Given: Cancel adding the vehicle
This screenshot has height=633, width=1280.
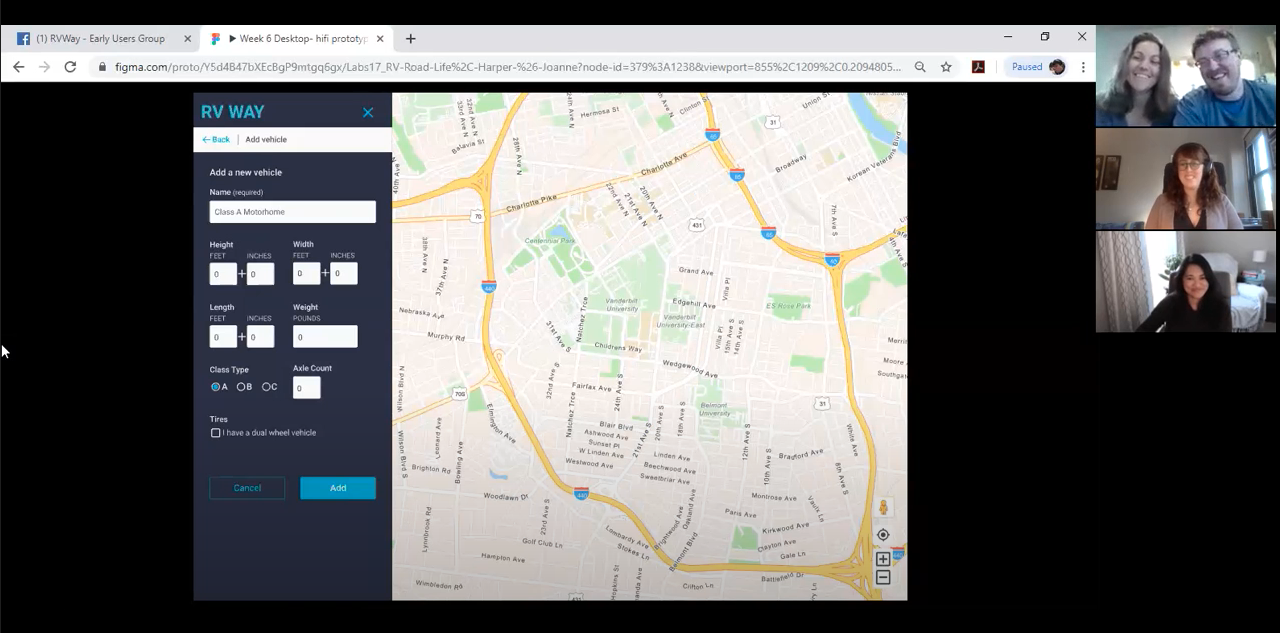Looking at the screenshot, I should pyautogui.click(x=247, y=488).
